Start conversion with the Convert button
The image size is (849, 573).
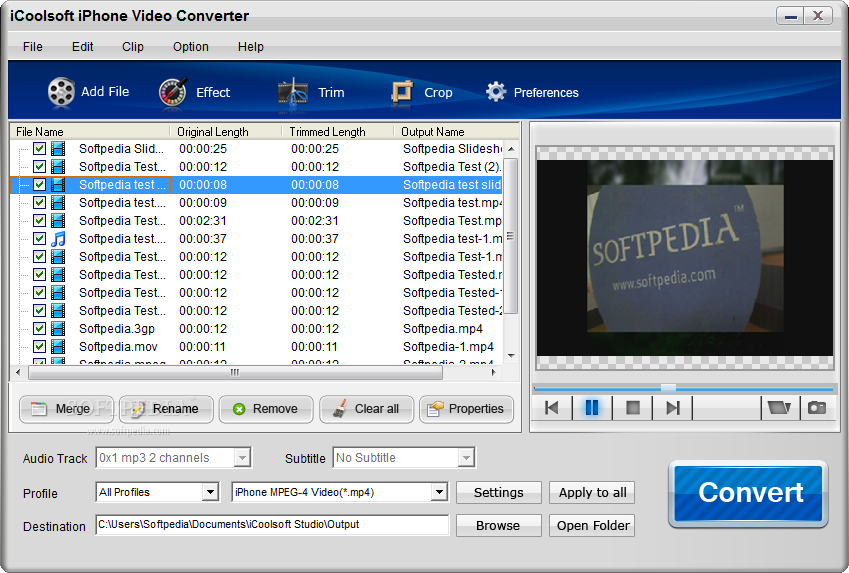click(x=749, y=493)
